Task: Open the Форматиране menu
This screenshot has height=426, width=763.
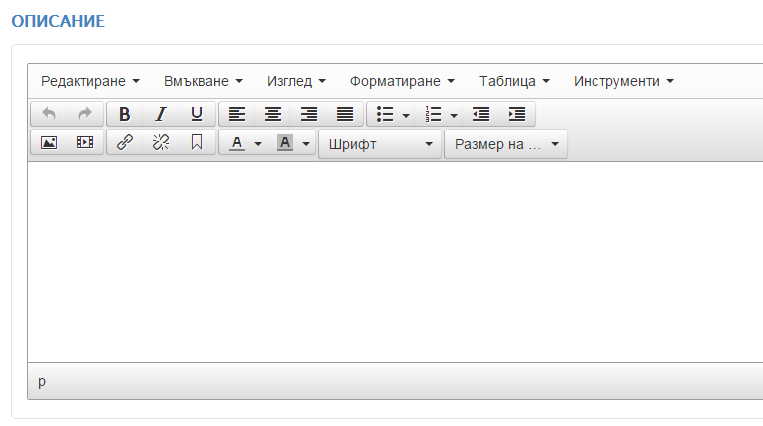Action: [402, 81]
